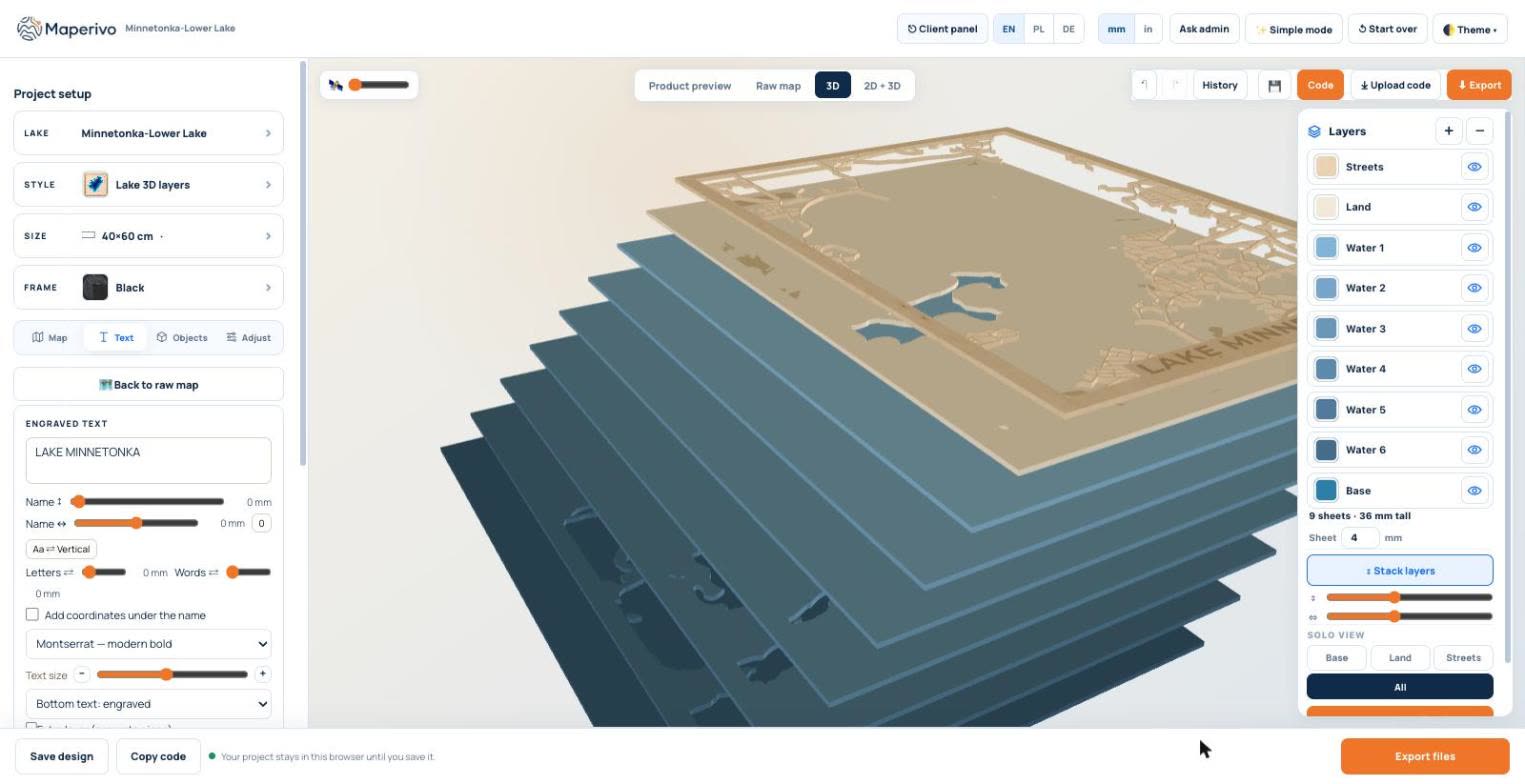This screenshot has height=784, width=1525.
Task: Click Stack layers button
Action: tap(1399, 571)
